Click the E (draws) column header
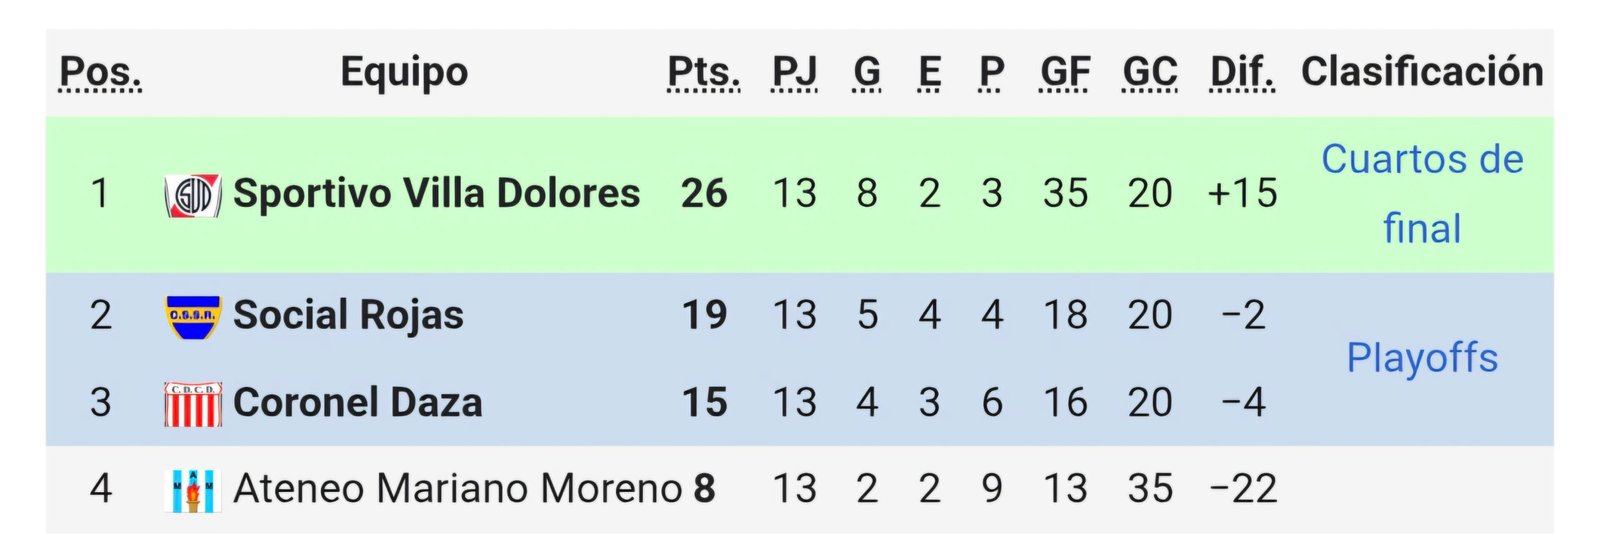 929,72
